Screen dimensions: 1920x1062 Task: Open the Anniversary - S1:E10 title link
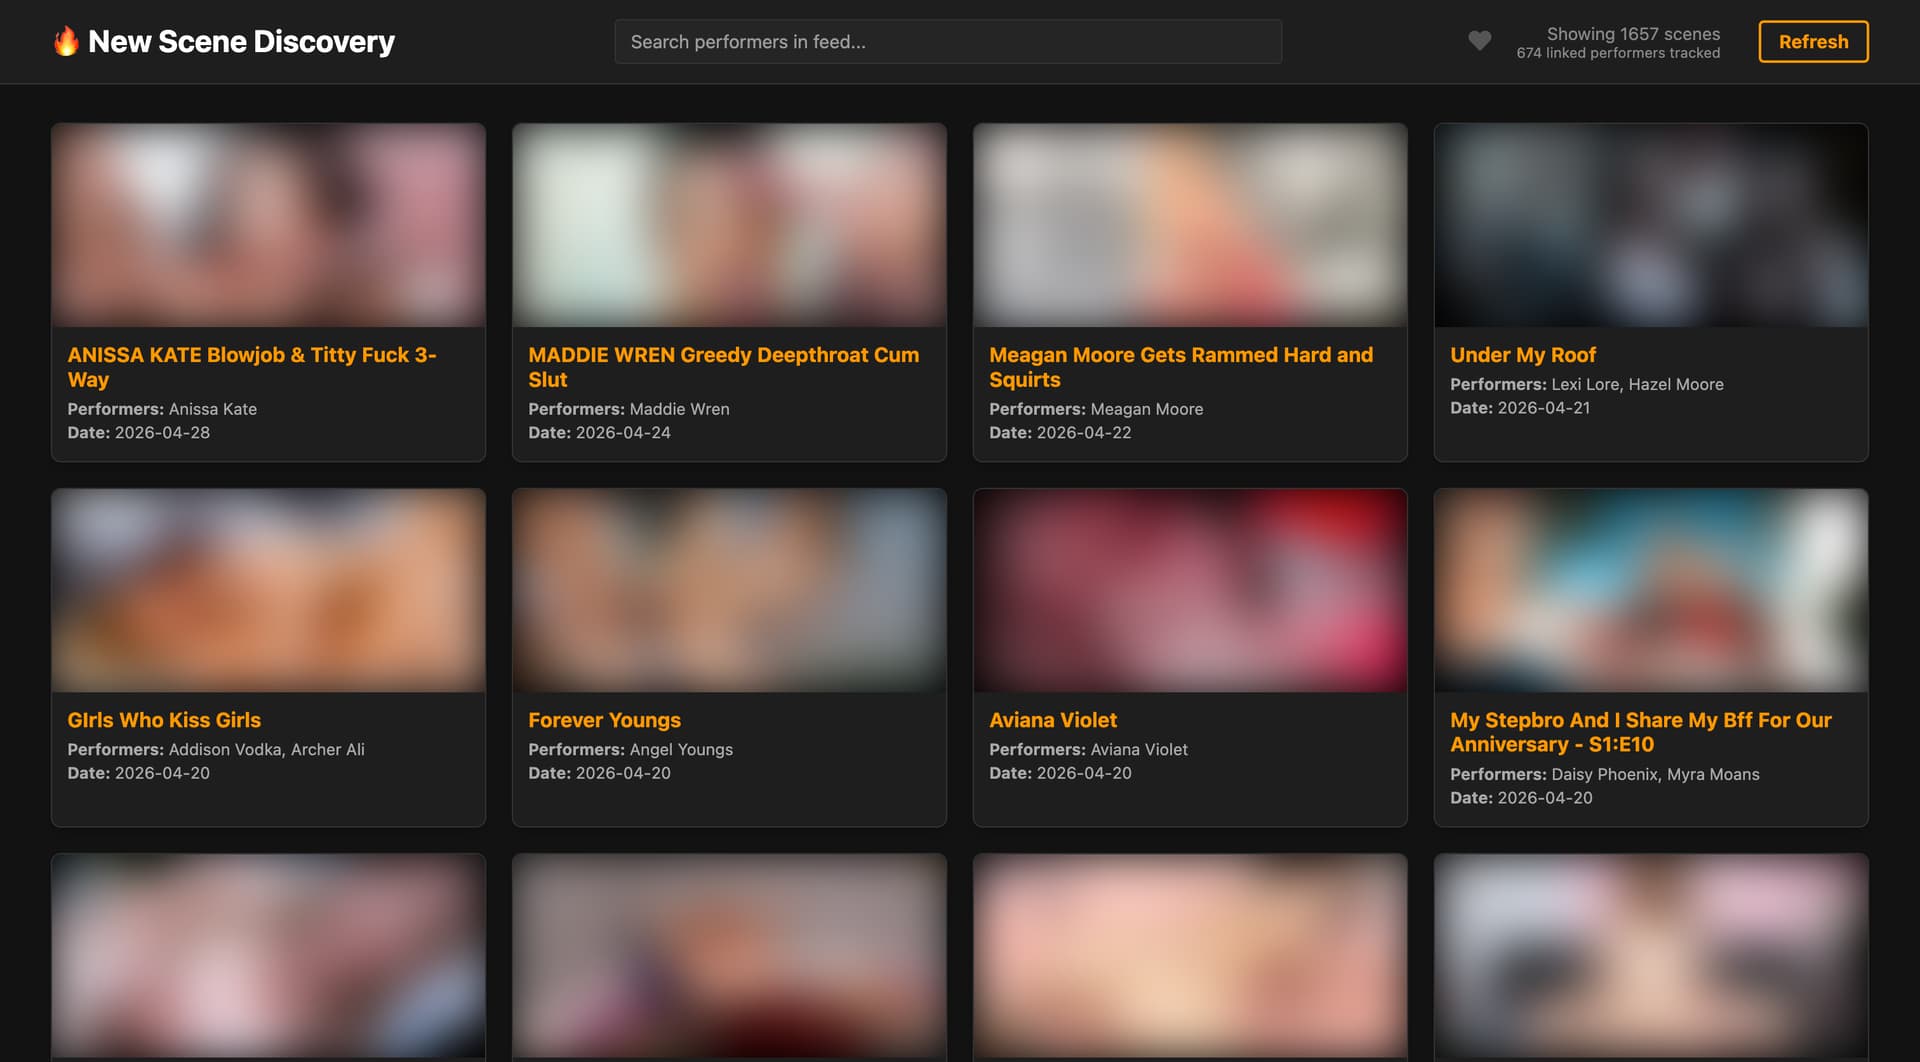[x=1640, y=732]
